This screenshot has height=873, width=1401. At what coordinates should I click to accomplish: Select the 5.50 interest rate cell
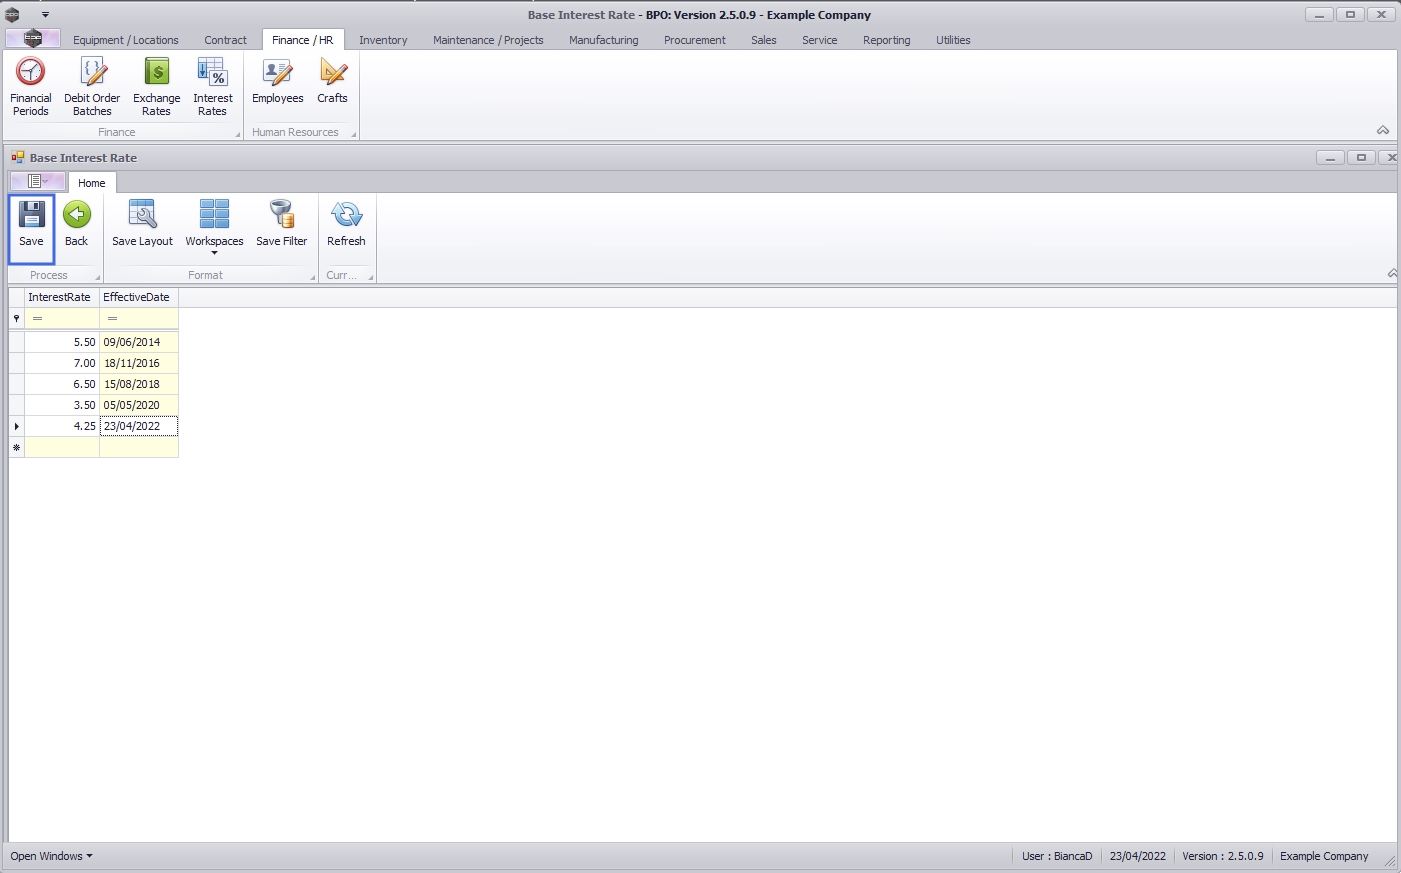pyautogui.click(x=62, y=342)
